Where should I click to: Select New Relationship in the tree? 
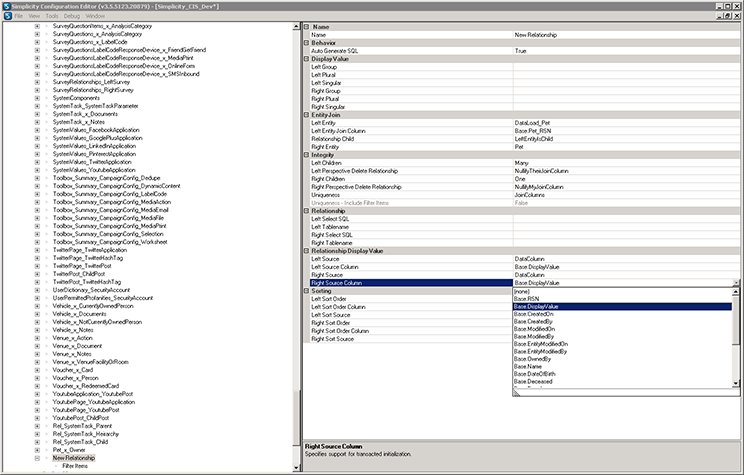[x=74, y=458]
